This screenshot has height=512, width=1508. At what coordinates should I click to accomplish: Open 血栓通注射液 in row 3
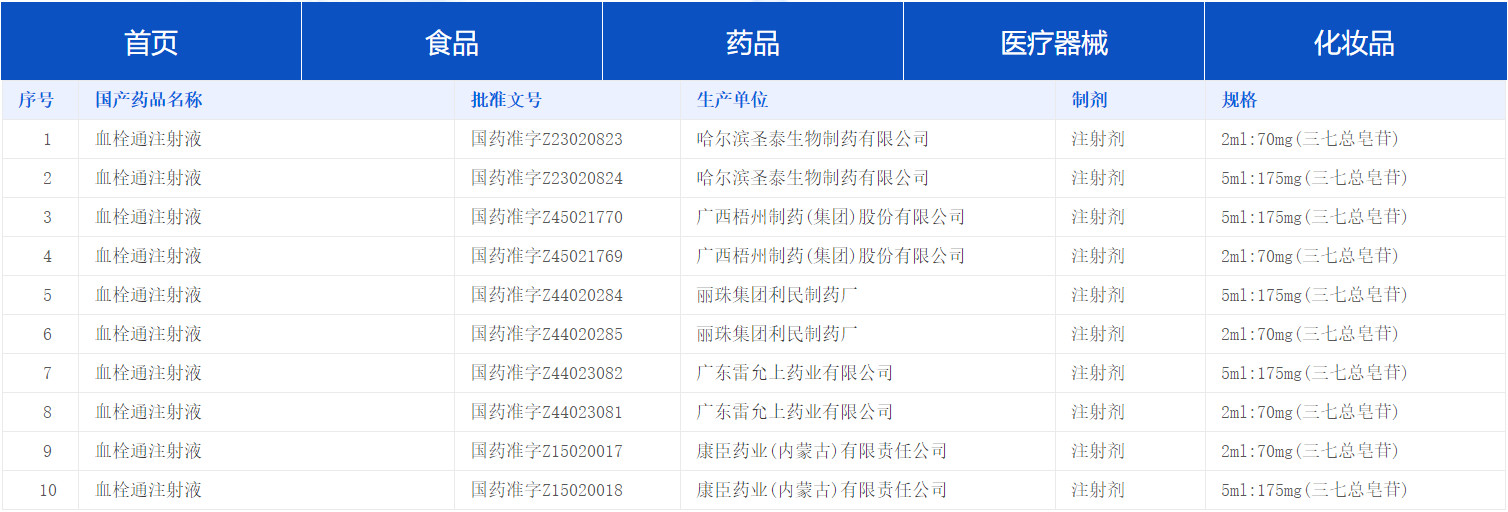click(149, 217)
